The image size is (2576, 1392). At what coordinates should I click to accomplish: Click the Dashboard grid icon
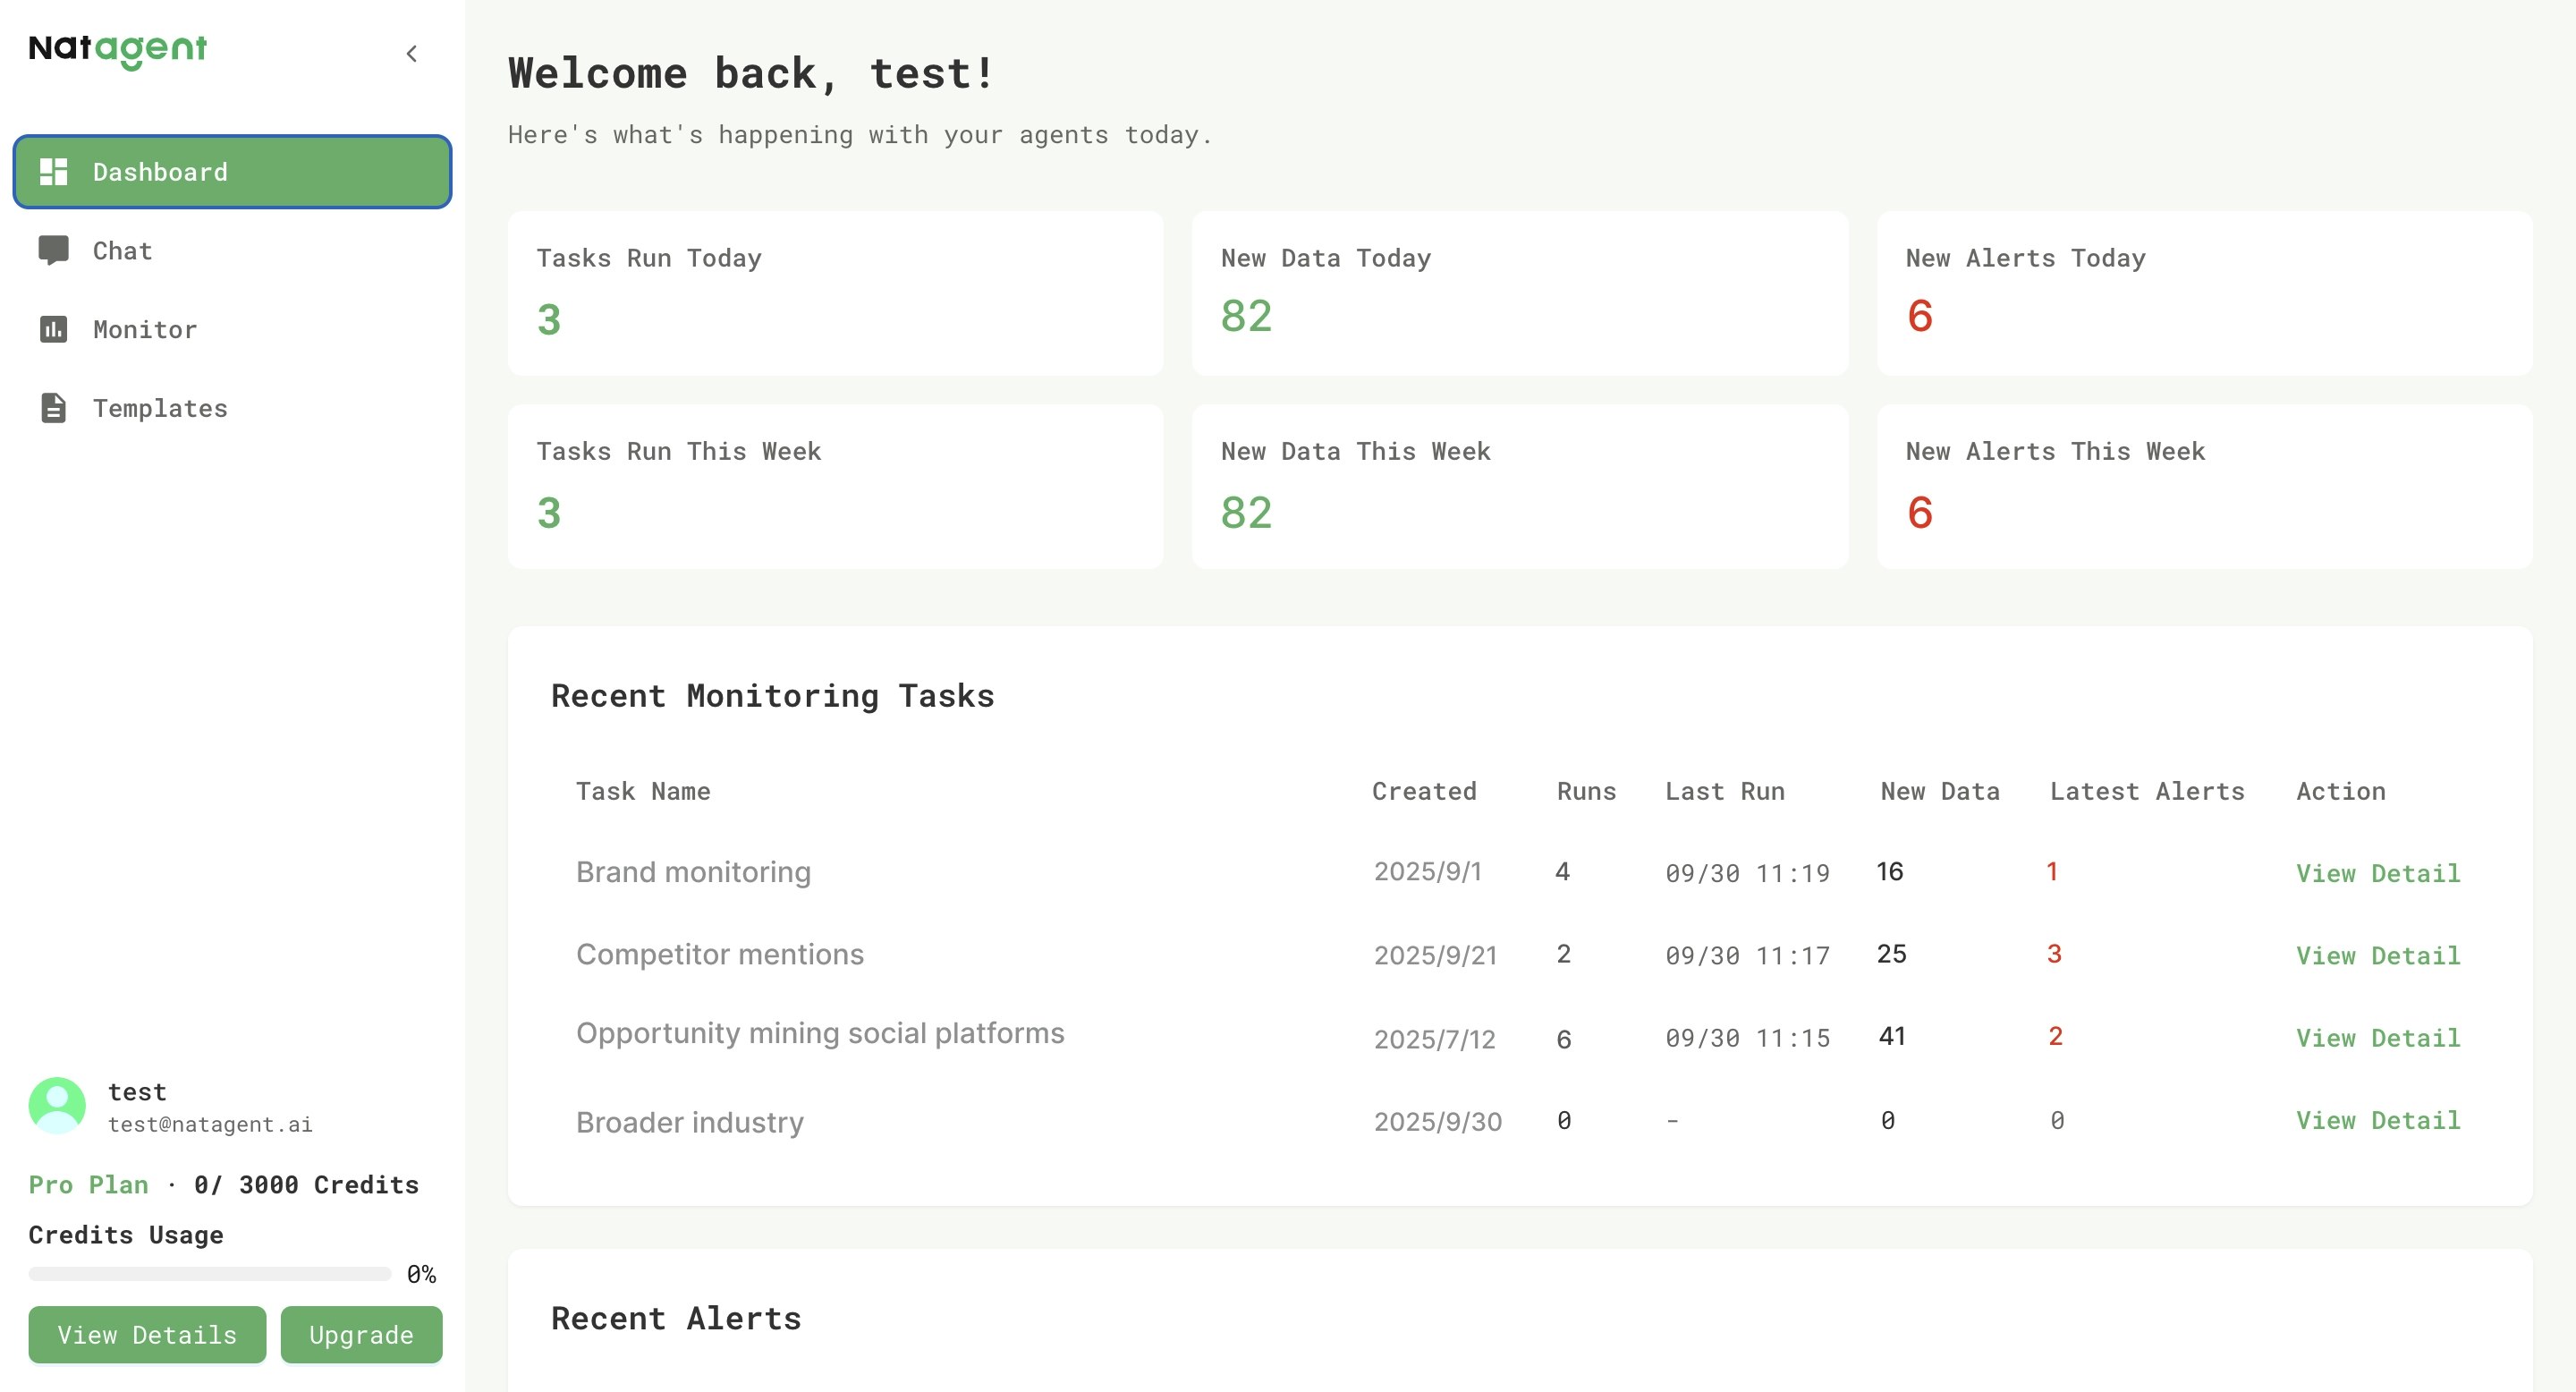click(x=53, y=172)
